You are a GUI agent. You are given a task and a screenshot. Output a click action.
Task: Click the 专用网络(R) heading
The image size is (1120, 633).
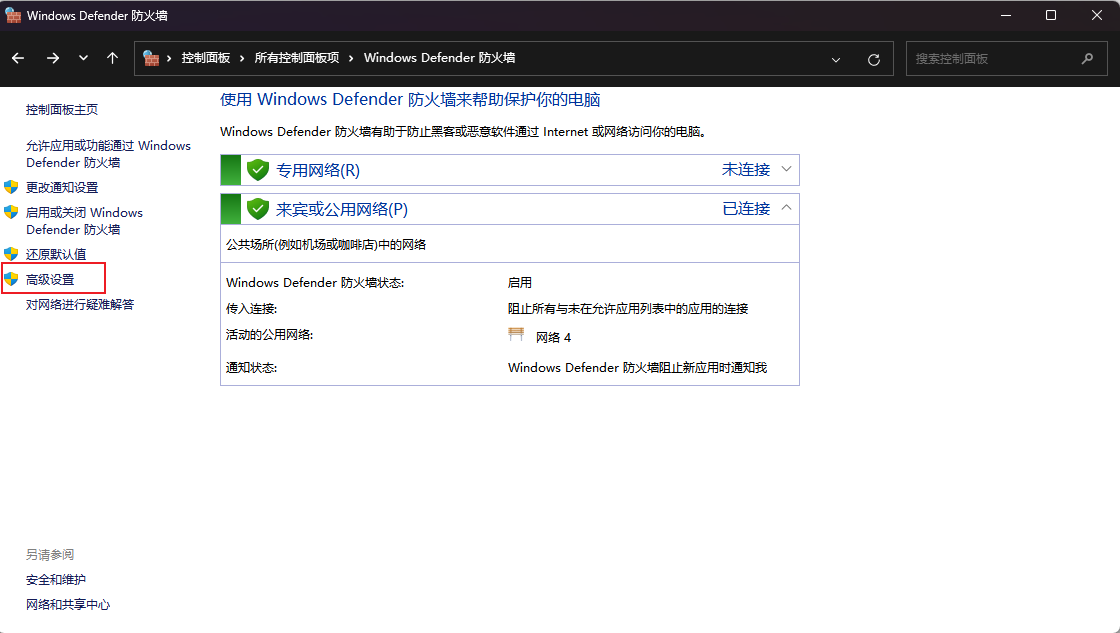(318, 170)
